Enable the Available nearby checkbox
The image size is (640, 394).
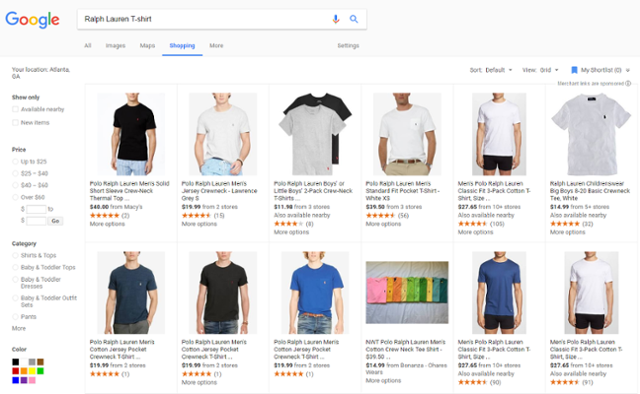coord(16,109)
